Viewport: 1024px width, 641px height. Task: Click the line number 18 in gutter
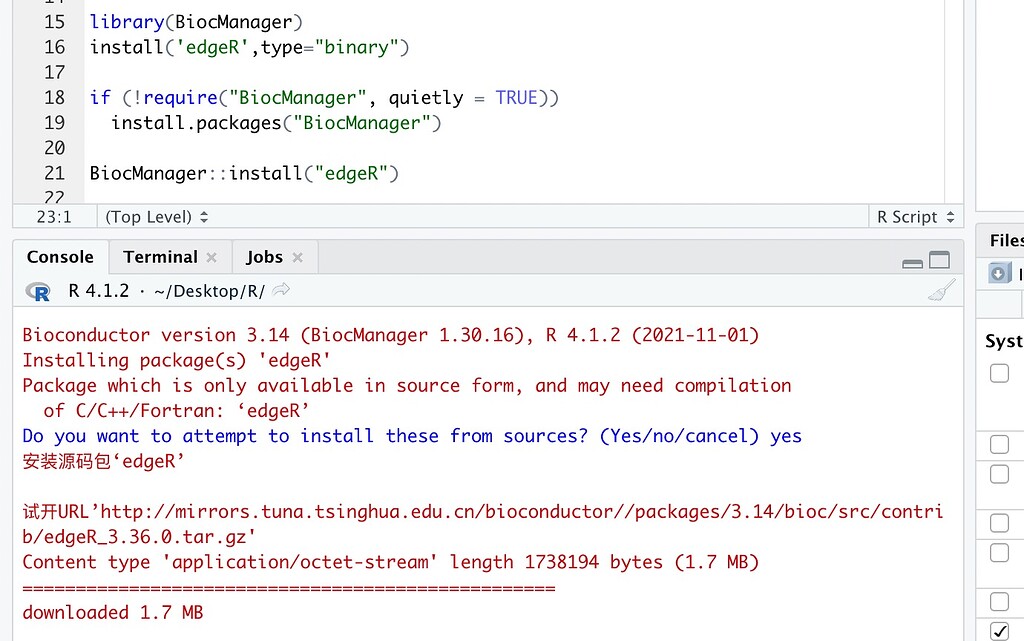[54, 97]
